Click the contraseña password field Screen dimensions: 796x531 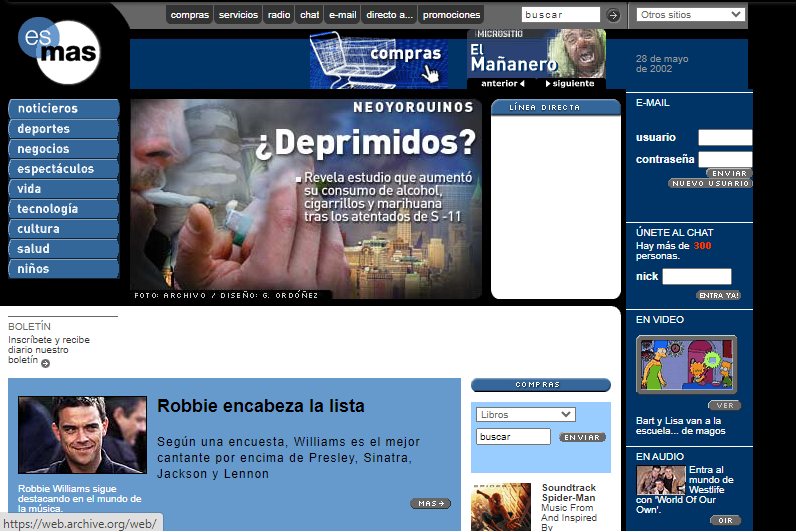click(x=725, y=159)
